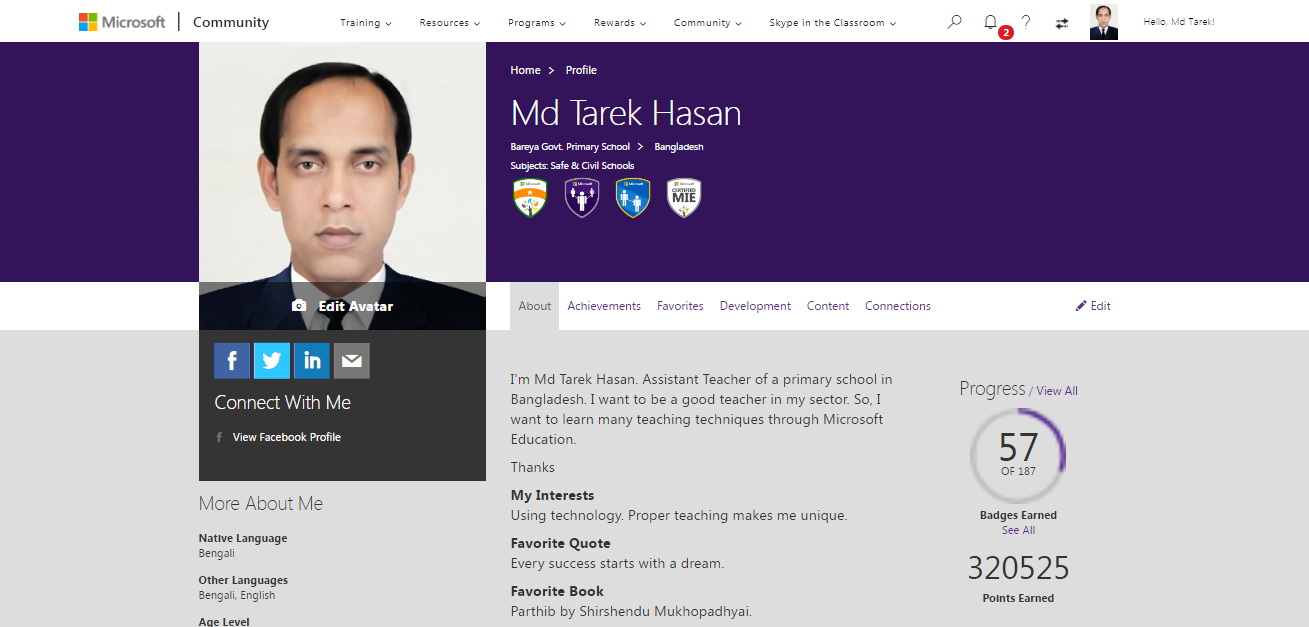1309x627 pixels.
Task: Click the purple badge under Subjects
Action: coord(582,198)
